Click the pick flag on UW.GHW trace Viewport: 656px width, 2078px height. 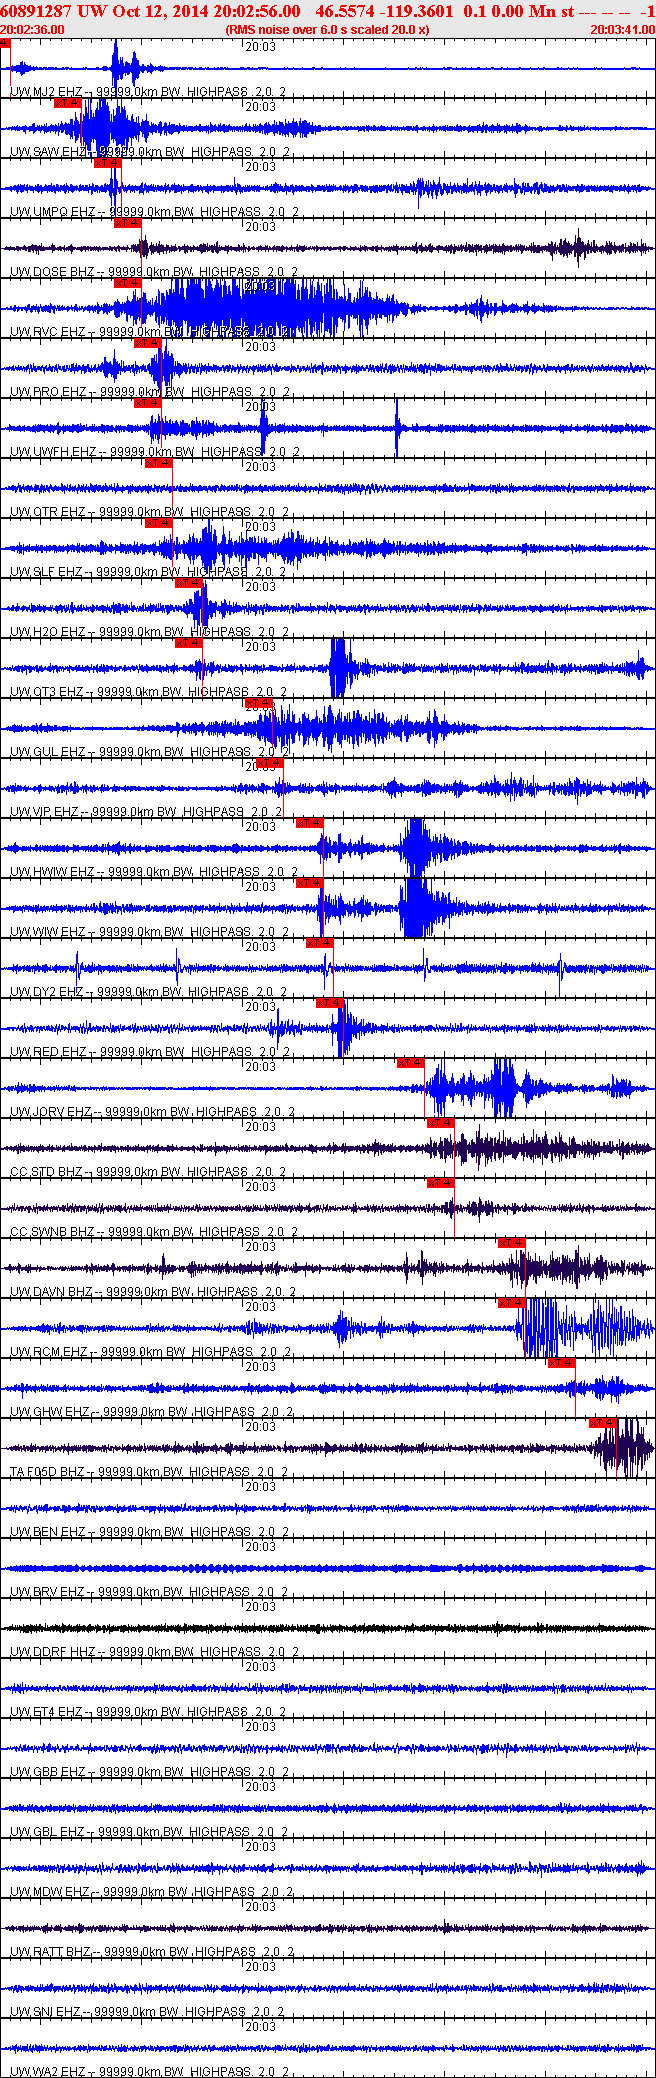click(x=561, y=1363)
